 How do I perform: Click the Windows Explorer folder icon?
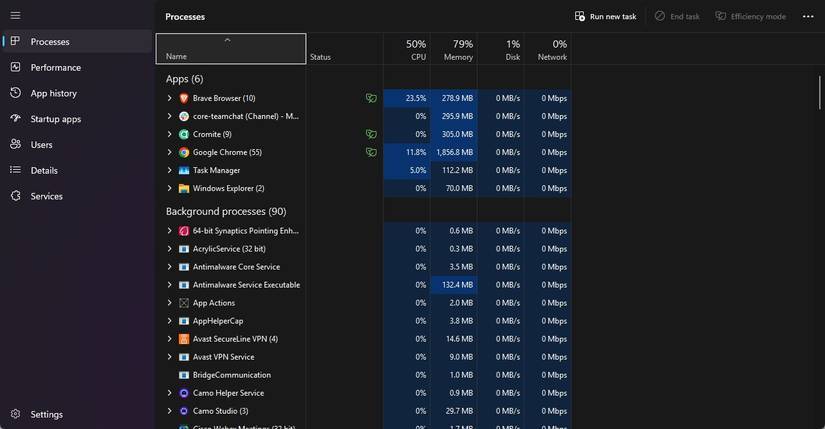coord(184,188)
